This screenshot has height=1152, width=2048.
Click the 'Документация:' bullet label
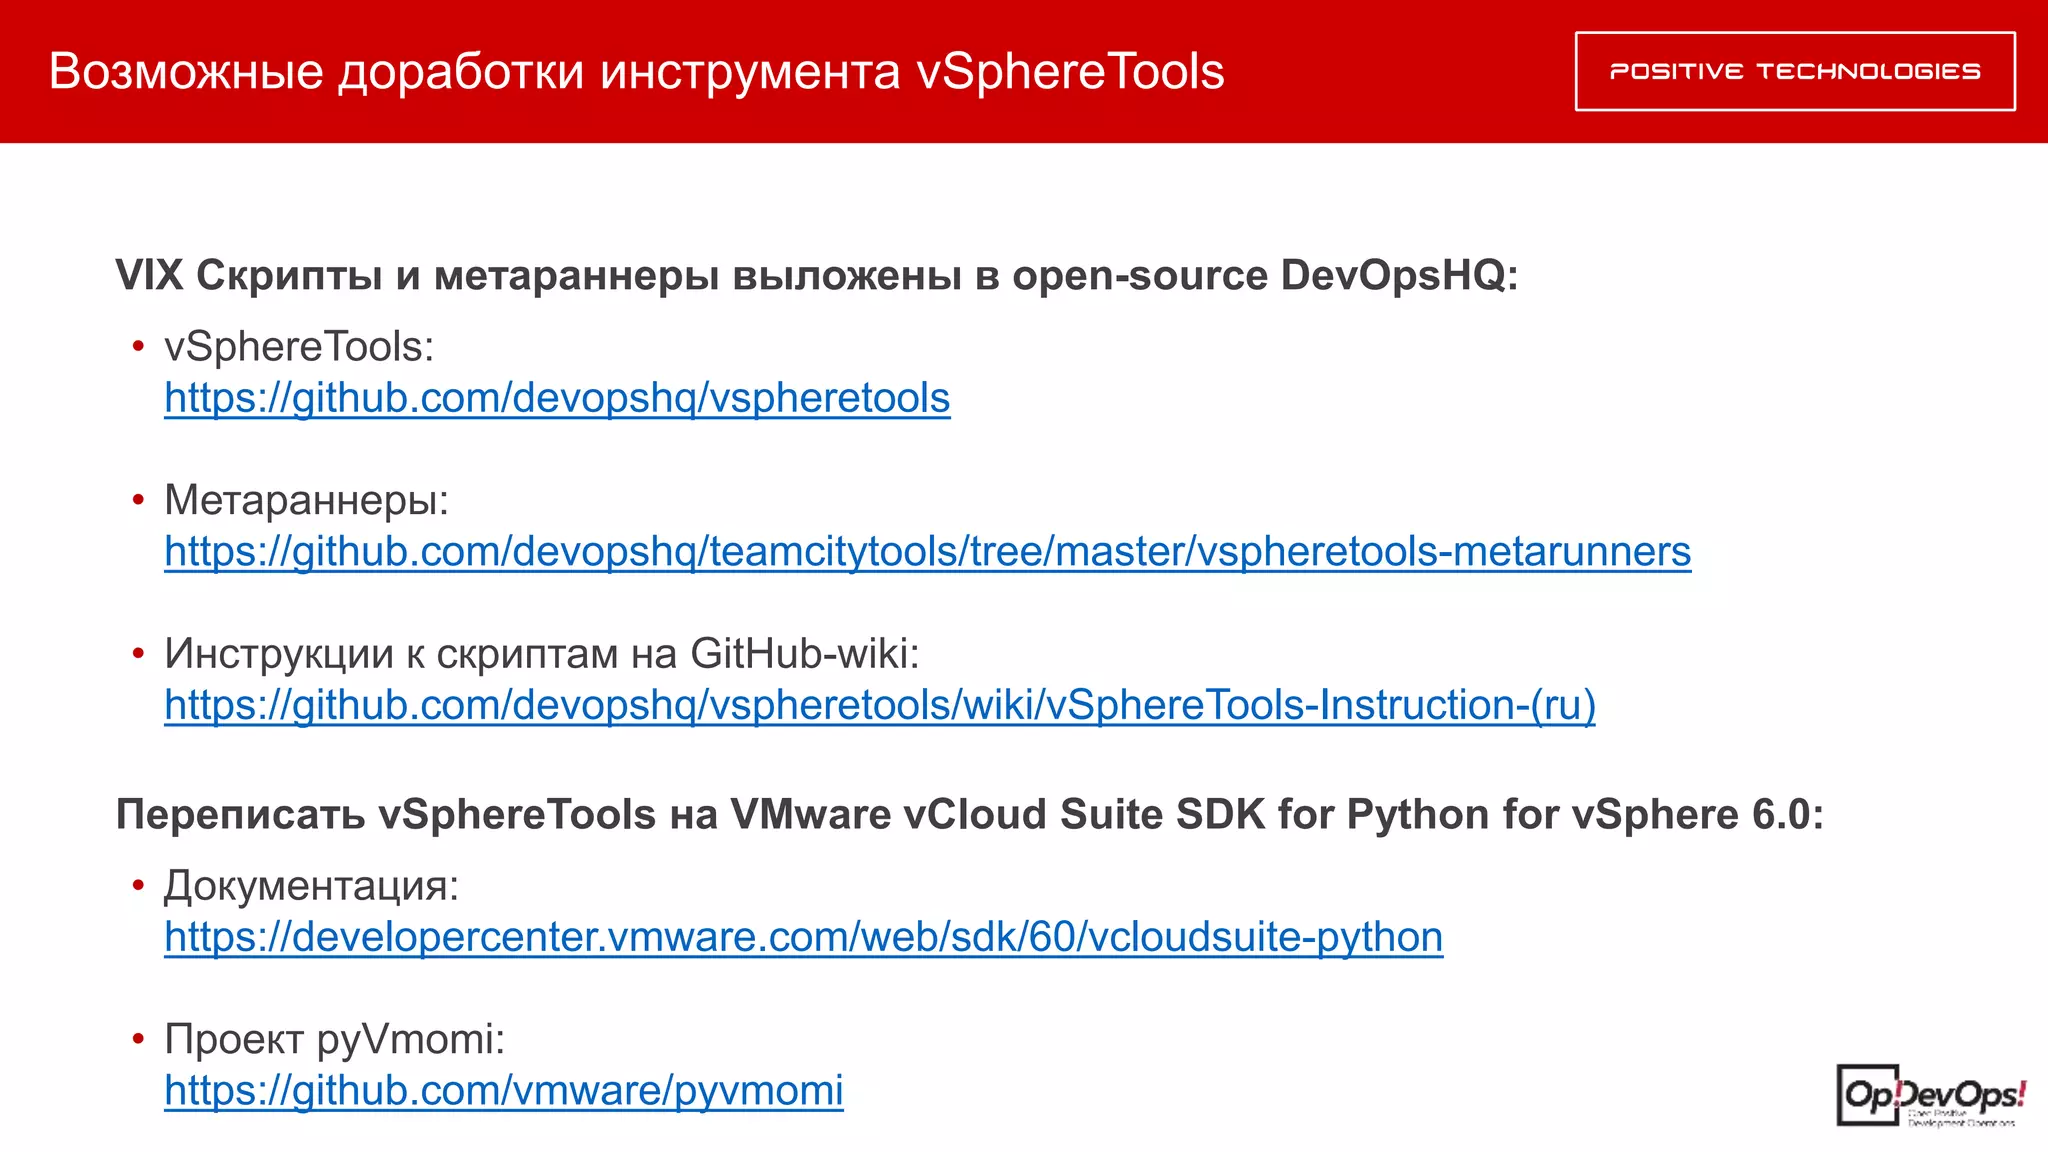point(311,885)
